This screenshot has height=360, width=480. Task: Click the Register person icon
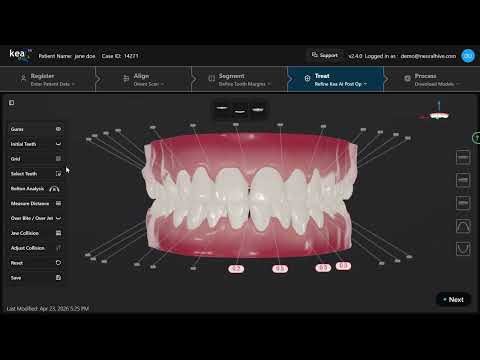coord(23,79)
